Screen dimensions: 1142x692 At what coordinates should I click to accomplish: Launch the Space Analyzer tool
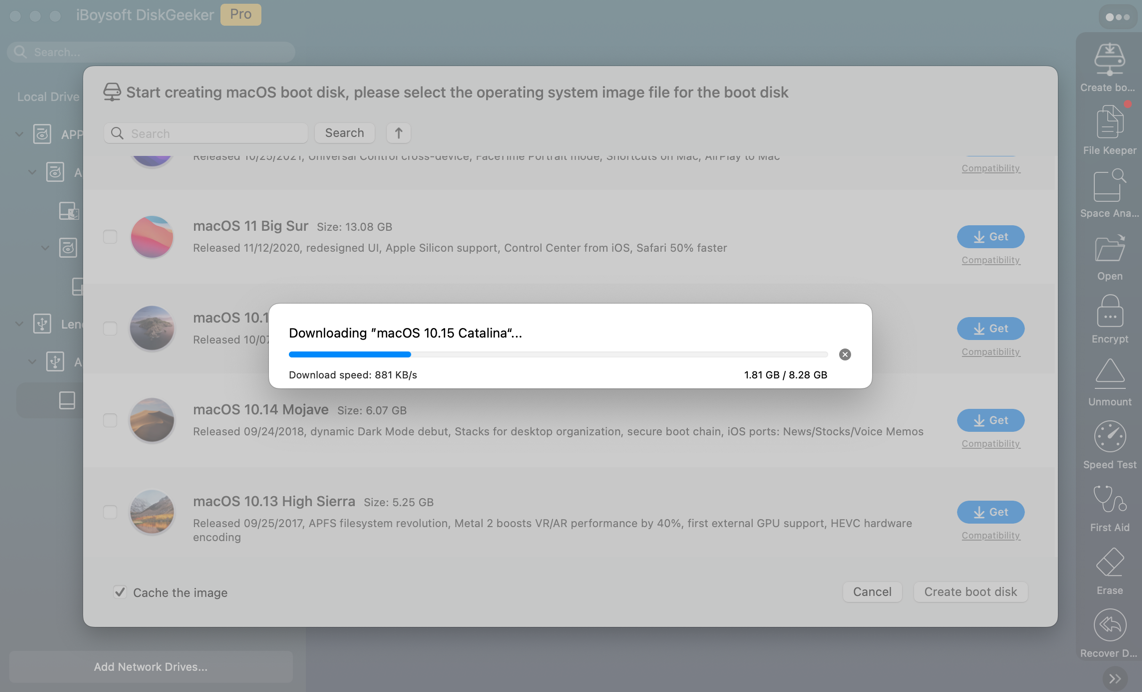[1109, 186]
